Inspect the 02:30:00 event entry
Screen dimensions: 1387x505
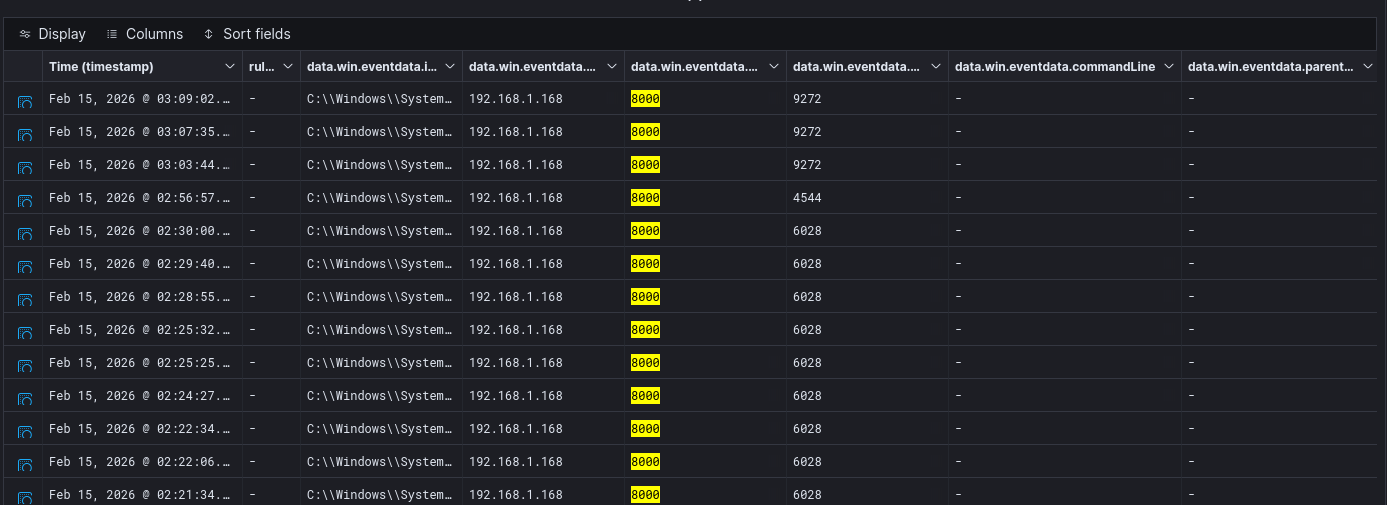25,232
